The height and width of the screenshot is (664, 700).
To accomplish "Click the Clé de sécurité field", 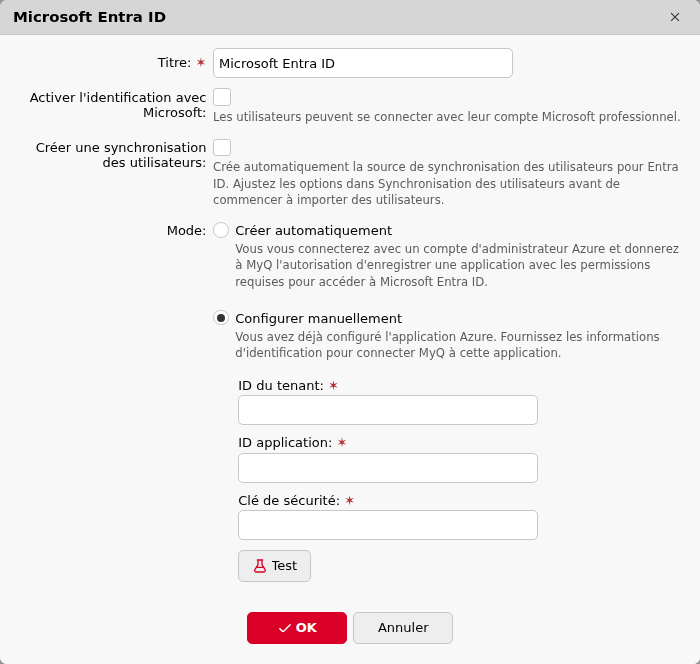I will point(388,525).
